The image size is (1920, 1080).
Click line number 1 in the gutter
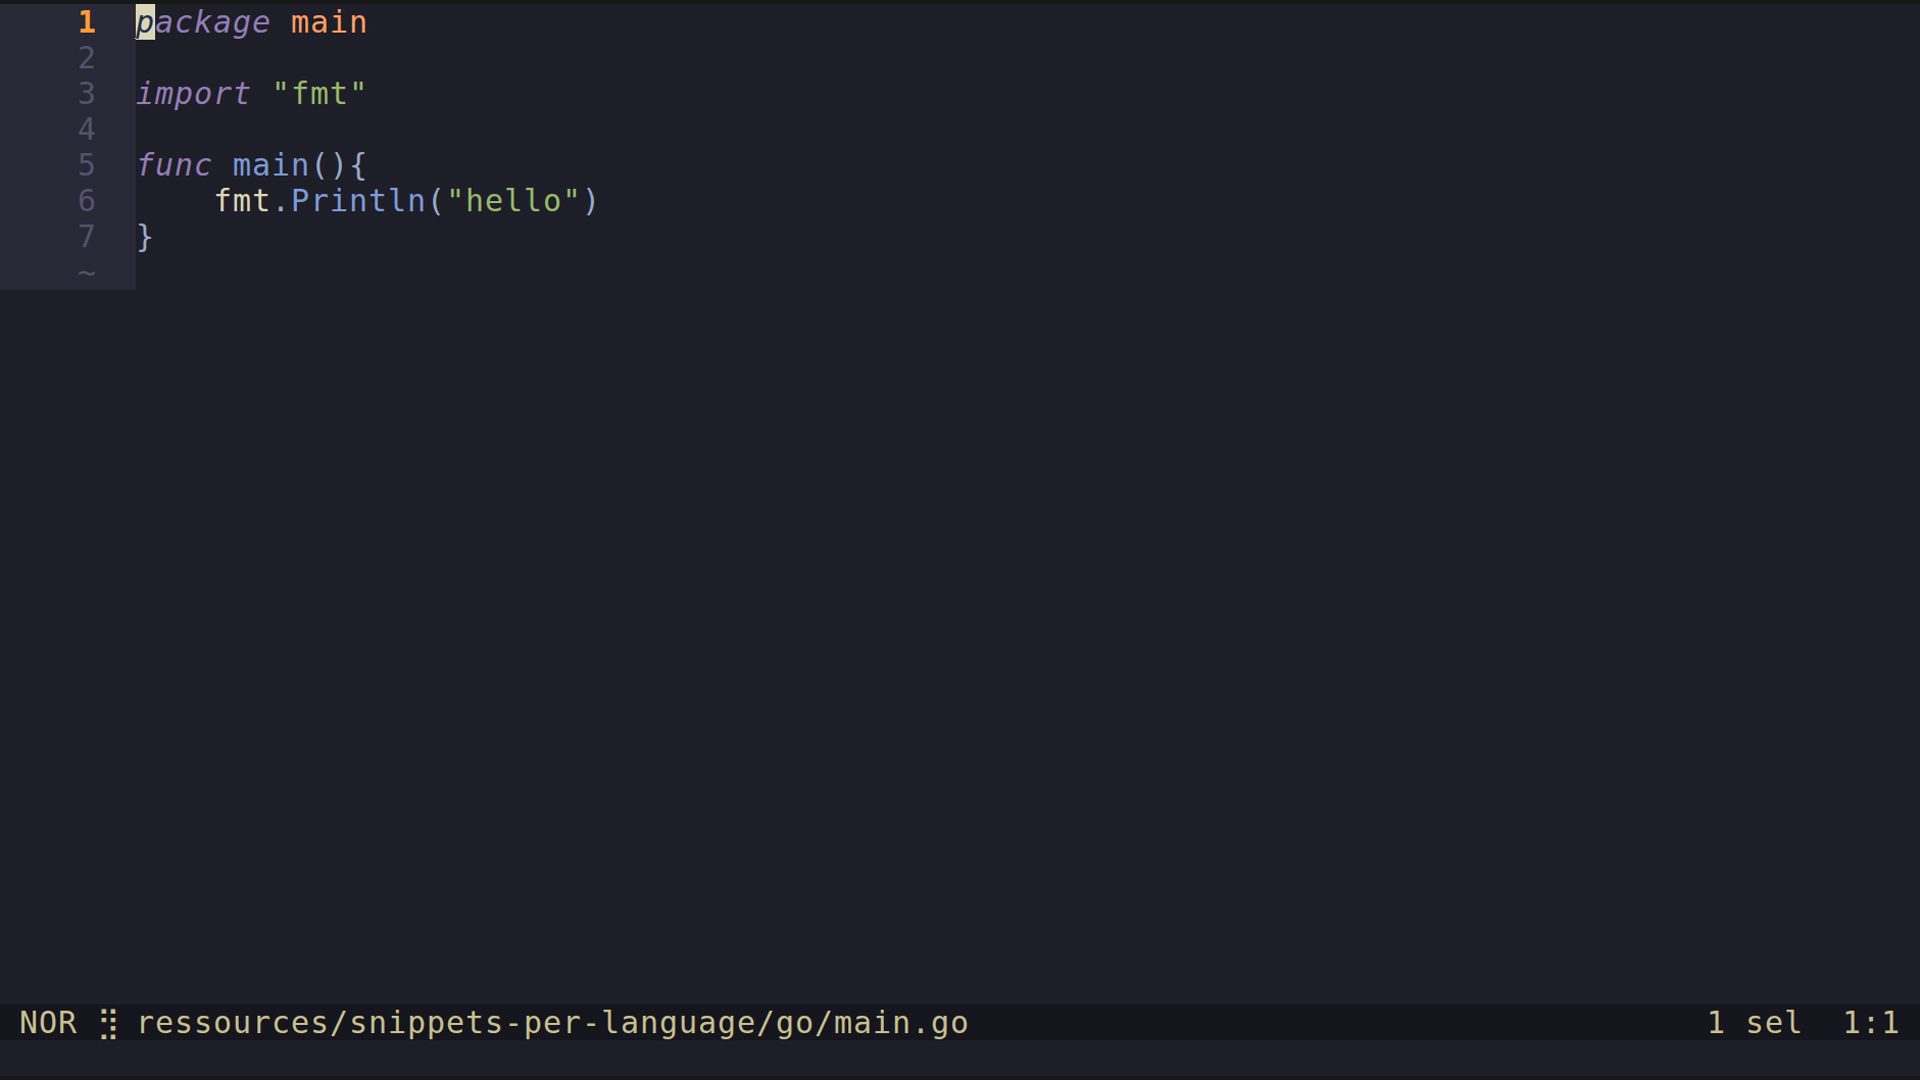pos(87,22)
